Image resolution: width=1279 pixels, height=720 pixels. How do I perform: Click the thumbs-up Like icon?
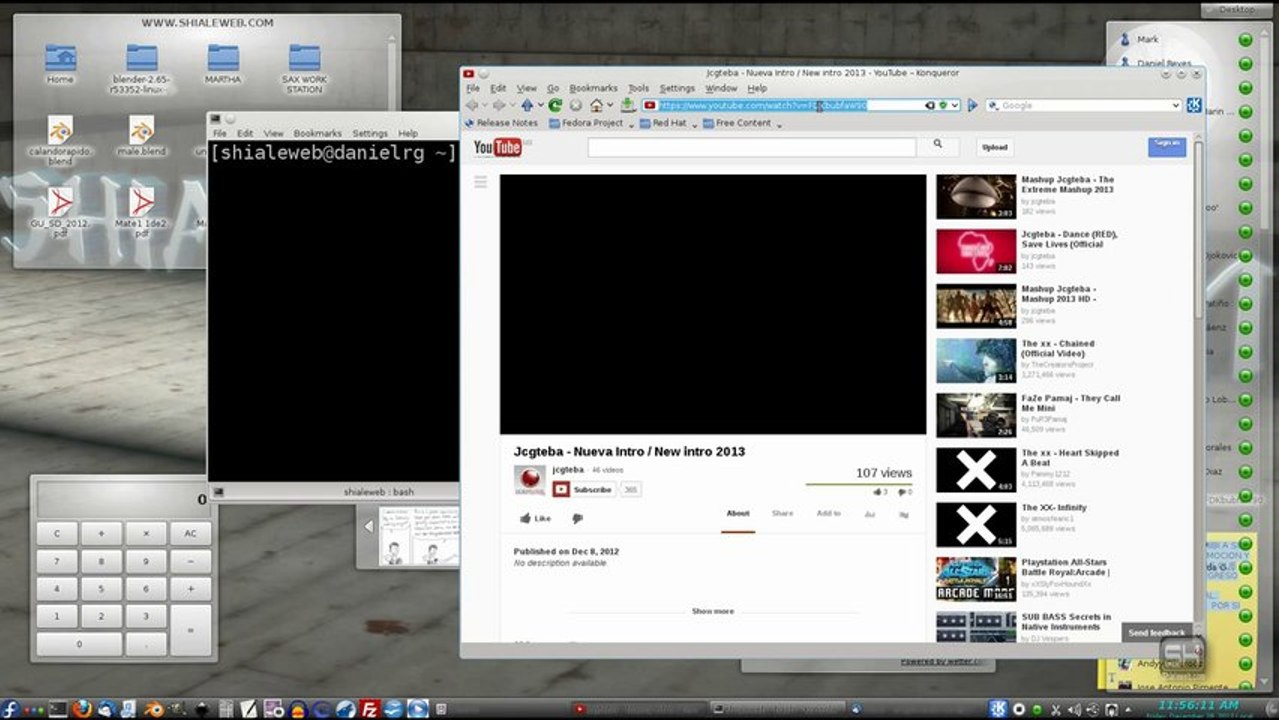pos(526,518)
